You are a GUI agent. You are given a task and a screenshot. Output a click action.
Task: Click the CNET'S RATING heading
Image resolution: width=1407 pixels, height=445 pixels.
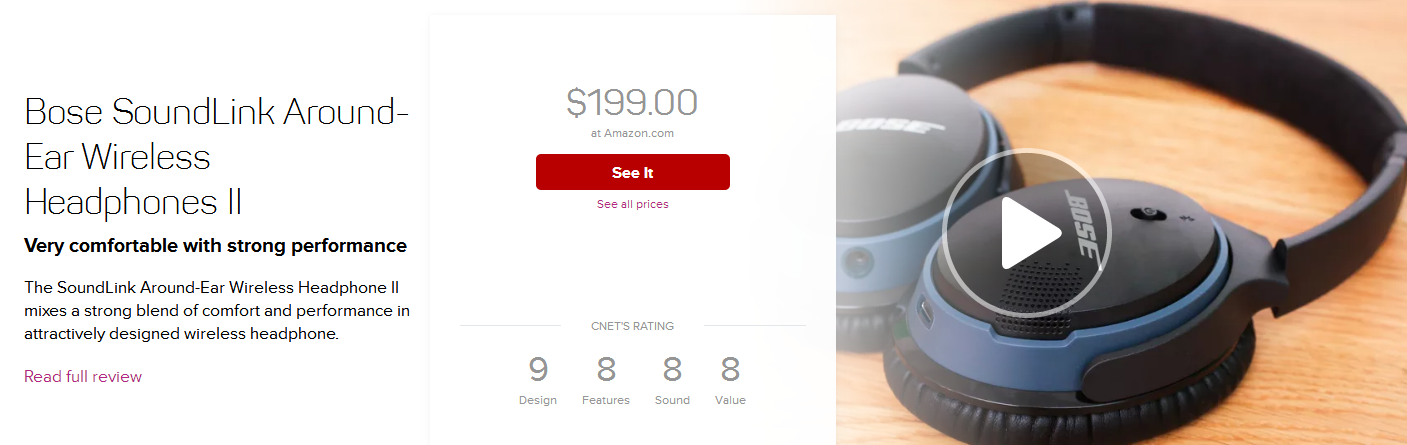[x=632, y=326]
